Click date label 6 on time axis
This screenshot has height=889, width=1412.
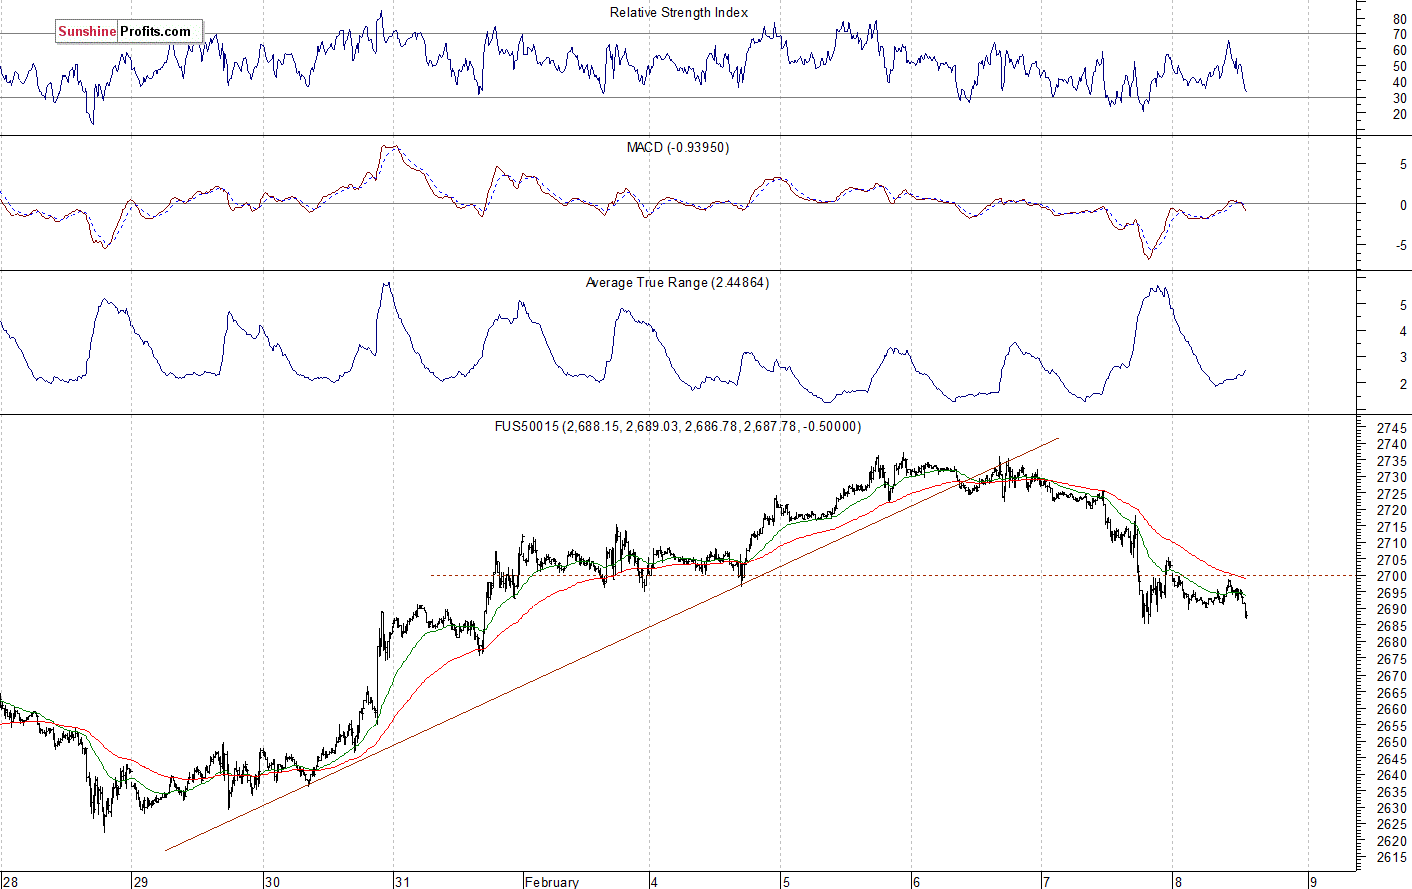click(x=917, y=881)
